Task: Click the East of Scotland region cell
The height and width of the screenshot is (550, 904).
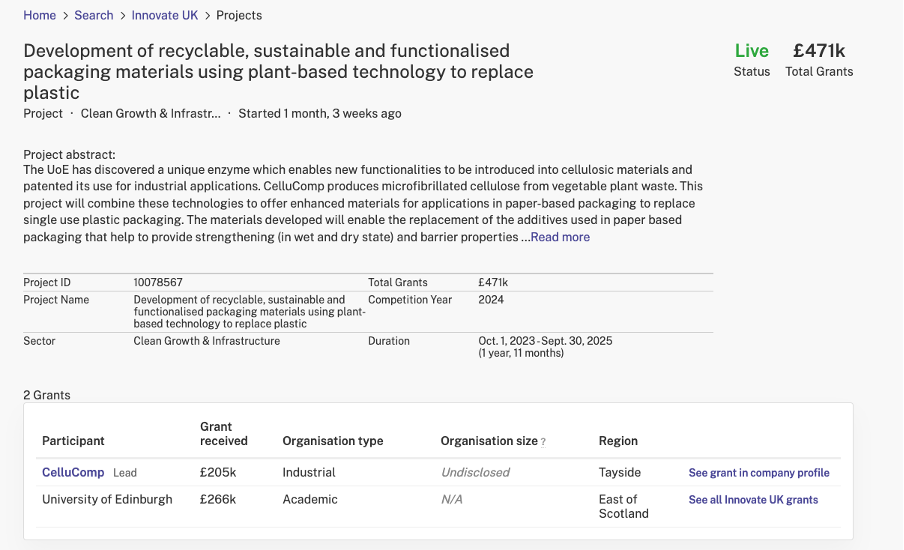Action: 623,506
